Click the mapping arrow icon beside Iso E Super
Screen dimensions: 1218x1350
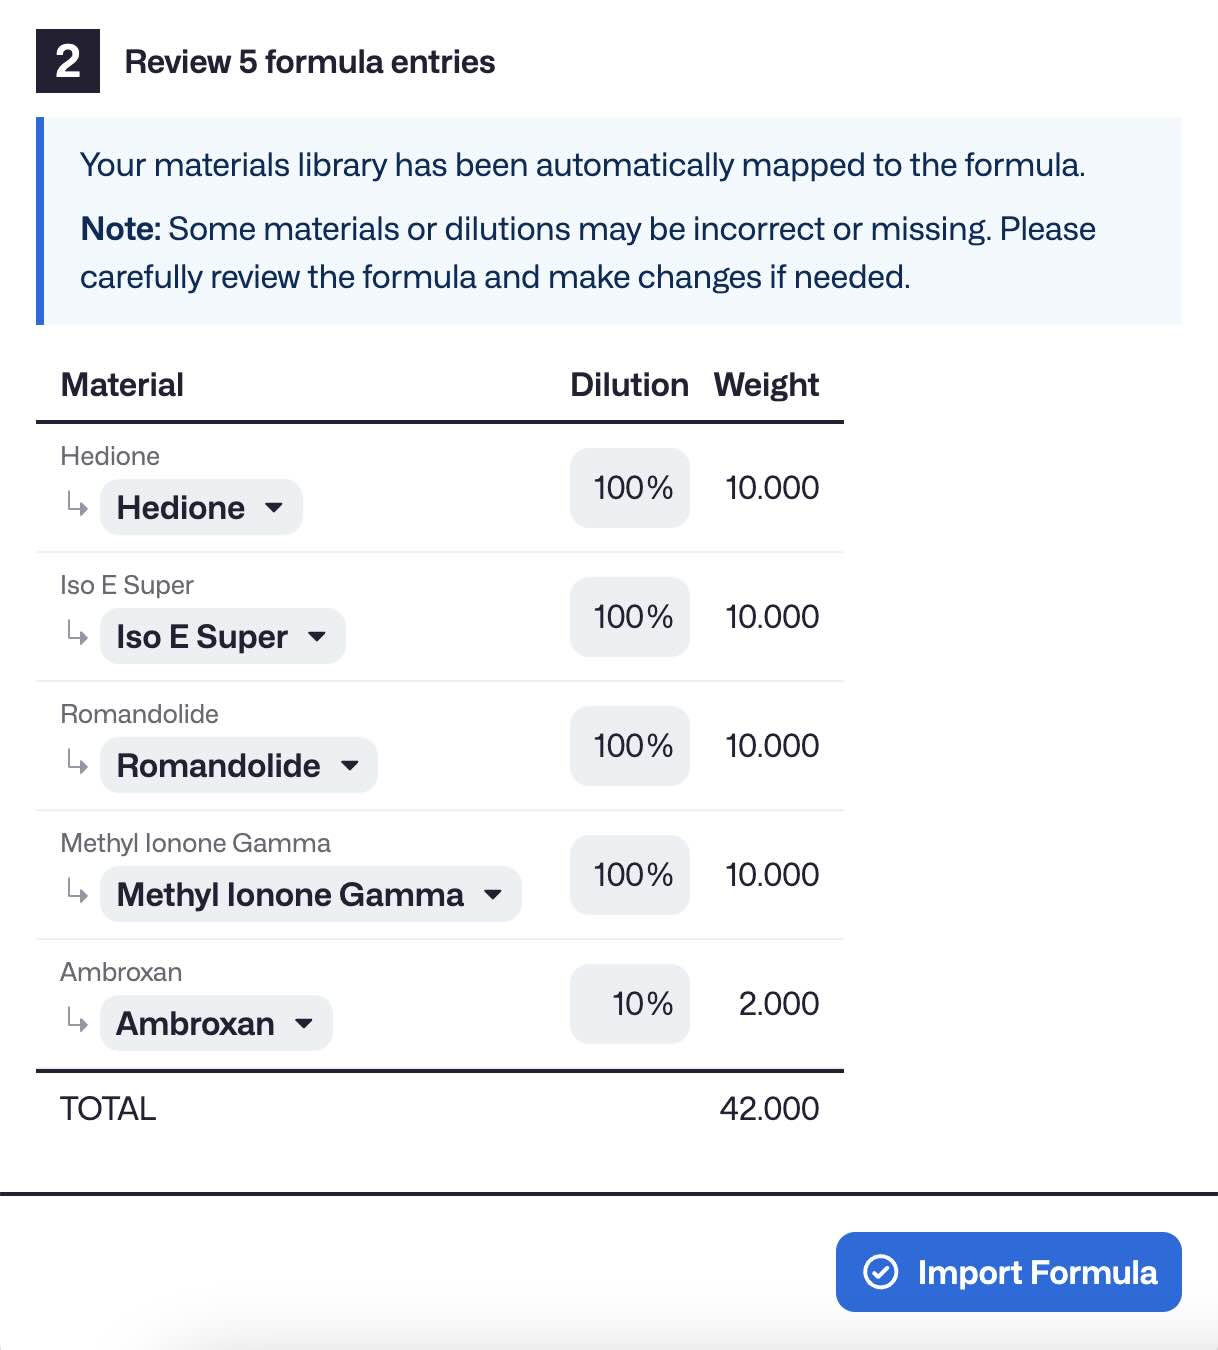click(76, 636)
